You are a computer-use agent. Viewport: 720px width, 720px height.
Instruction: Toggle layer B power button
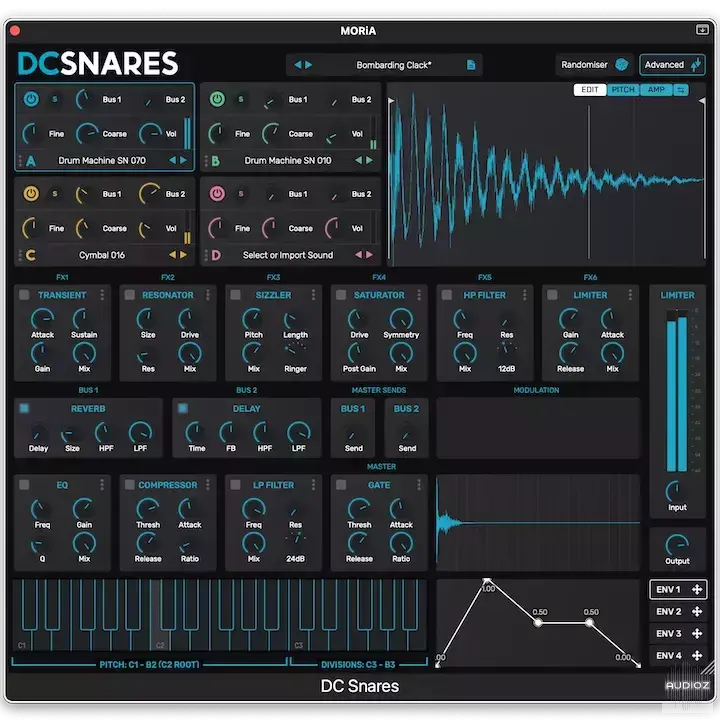217,99
